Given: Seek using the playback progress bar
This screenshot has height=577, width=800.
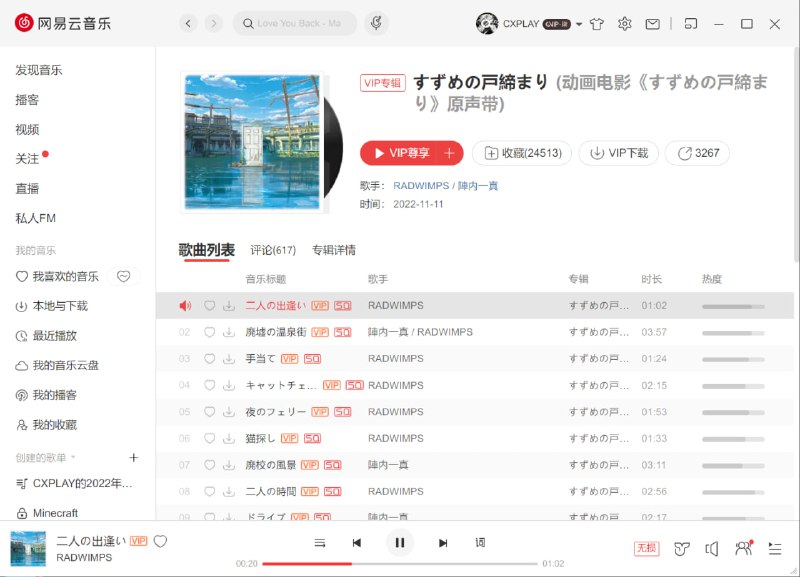Looking at the screenshot, I should [x=400, y=563].
